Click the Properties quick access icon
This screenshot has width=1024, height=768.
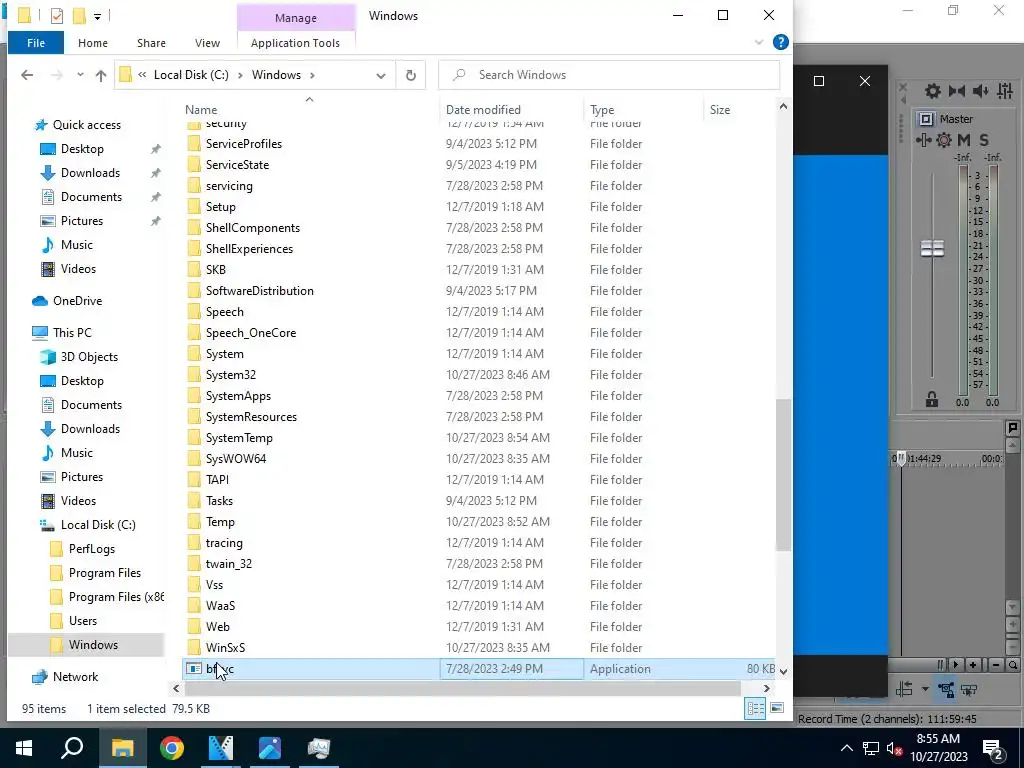(x=57, y=16)
